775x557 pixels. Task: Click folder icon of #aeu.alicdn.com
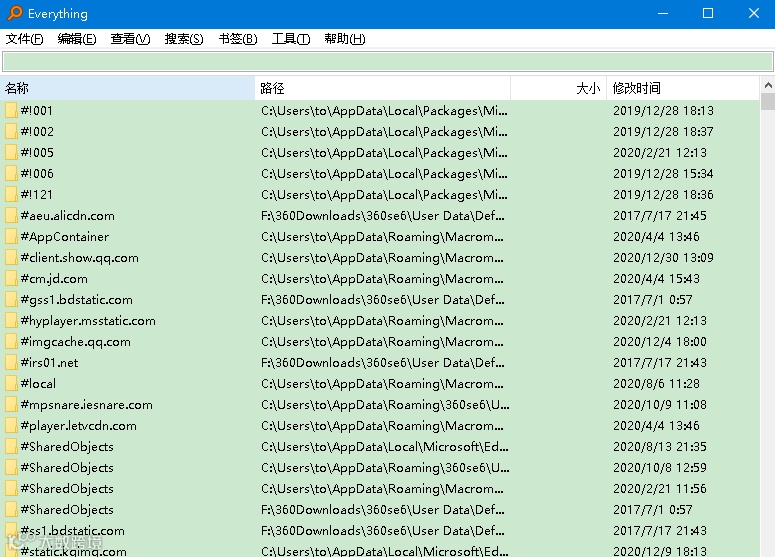pos(11,215)
